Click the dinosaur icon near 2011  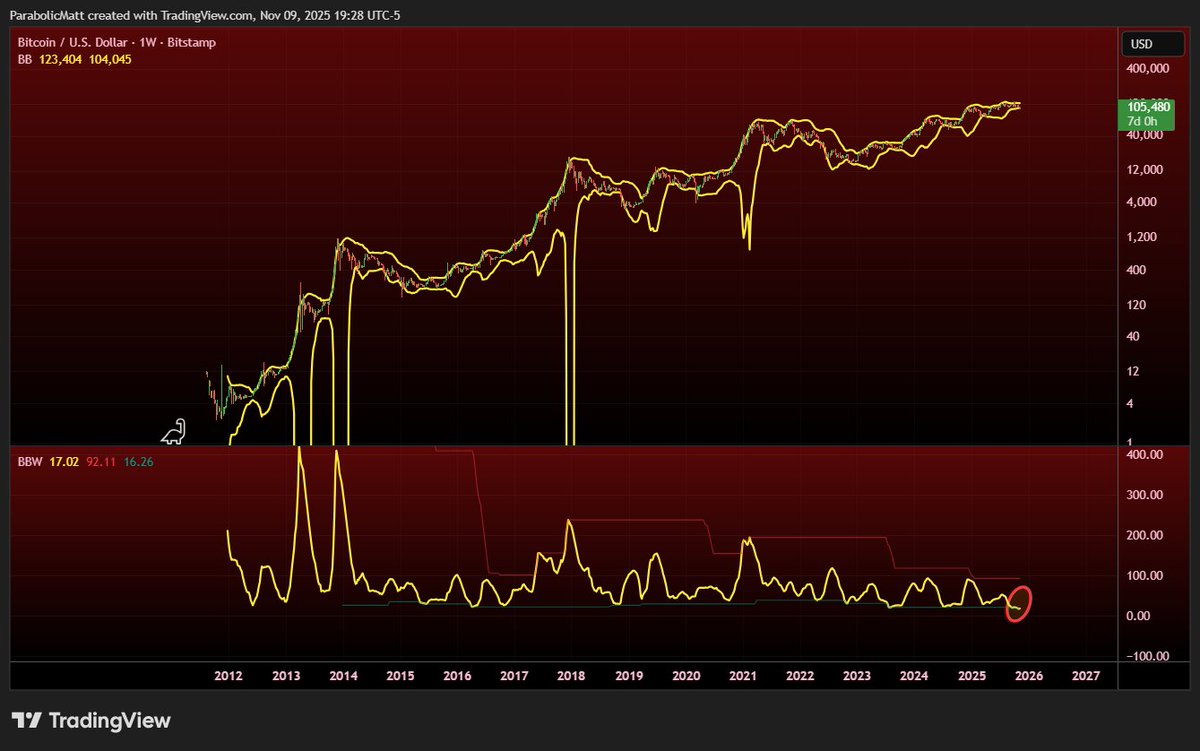click(175, 430)
